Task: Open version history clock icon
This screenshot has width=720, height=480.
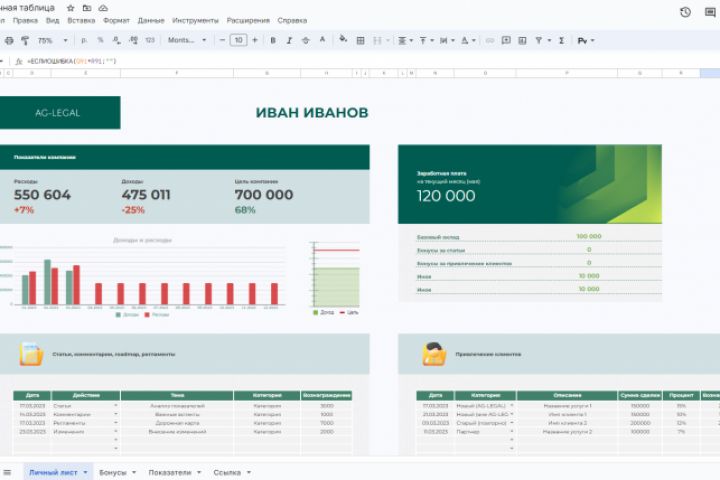Action: coord(685,12)
